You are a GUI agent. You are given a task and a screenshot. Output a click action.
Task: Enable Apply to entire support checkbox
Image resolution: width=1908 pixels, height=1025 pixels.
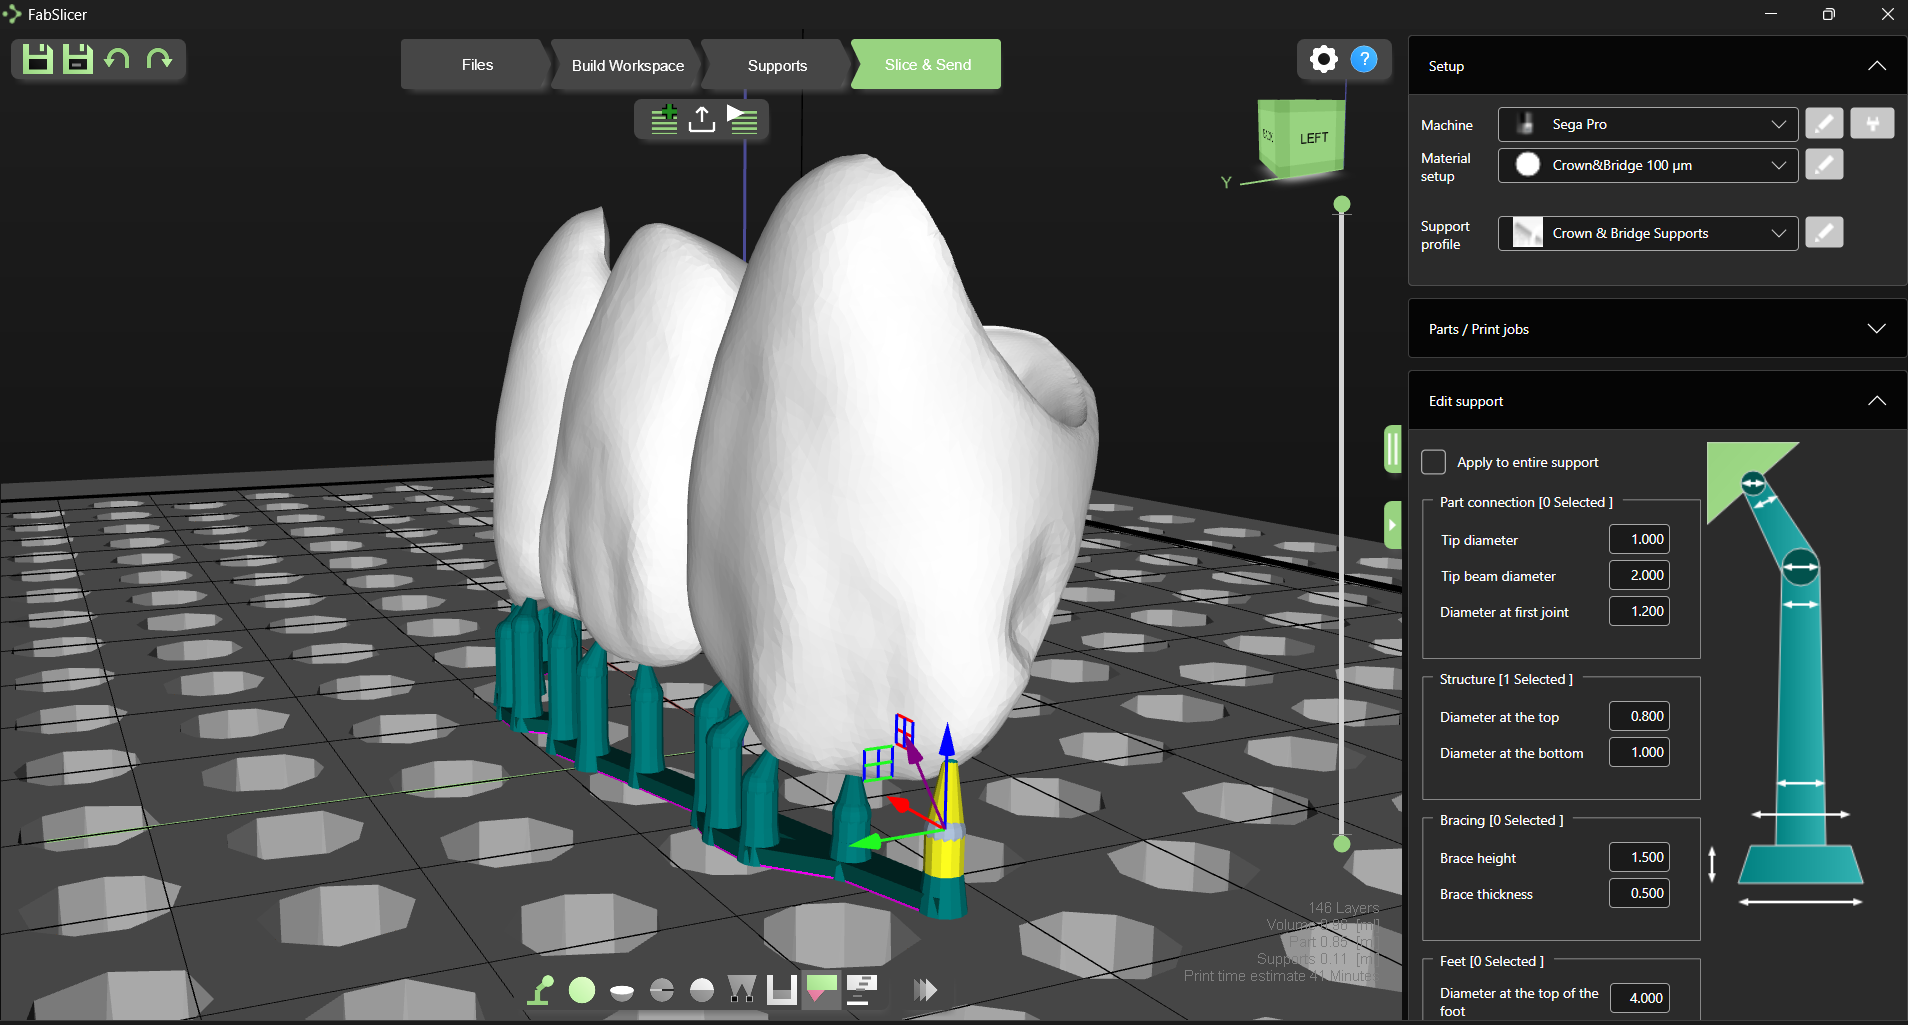[1434, 462]
